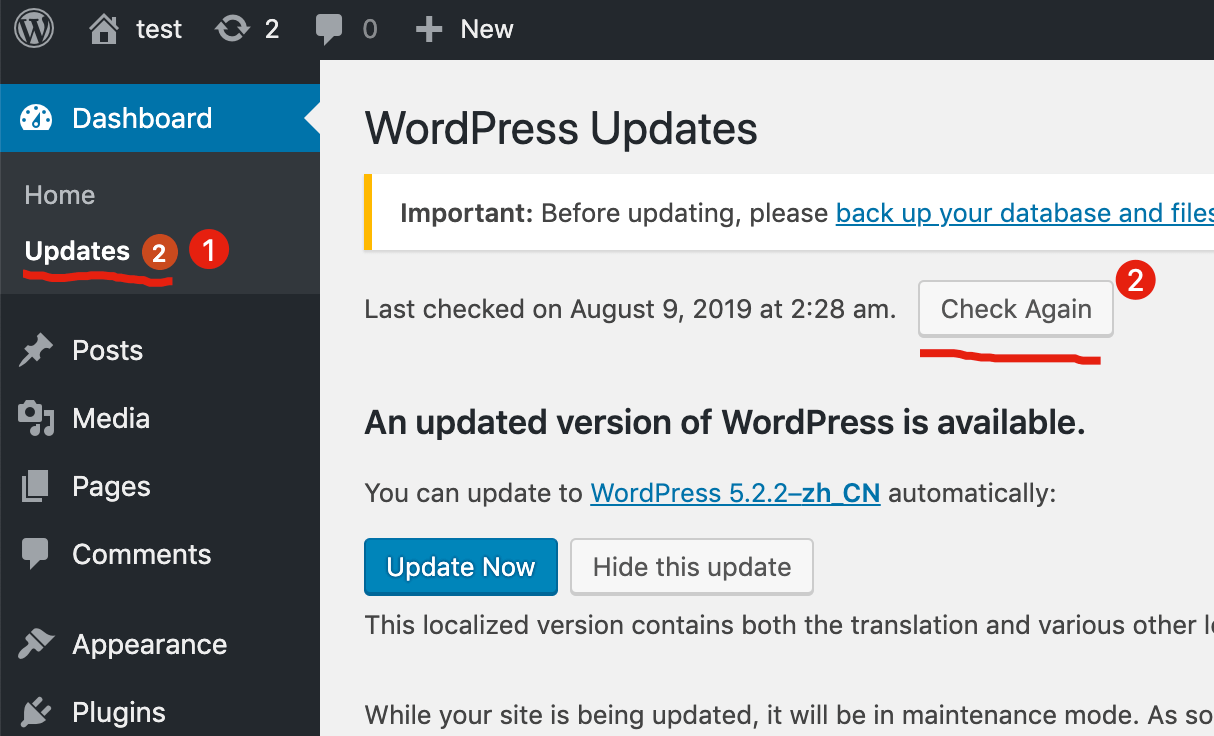
Task: Click the Updates count badge showing 2
Action: click(158, 252)
